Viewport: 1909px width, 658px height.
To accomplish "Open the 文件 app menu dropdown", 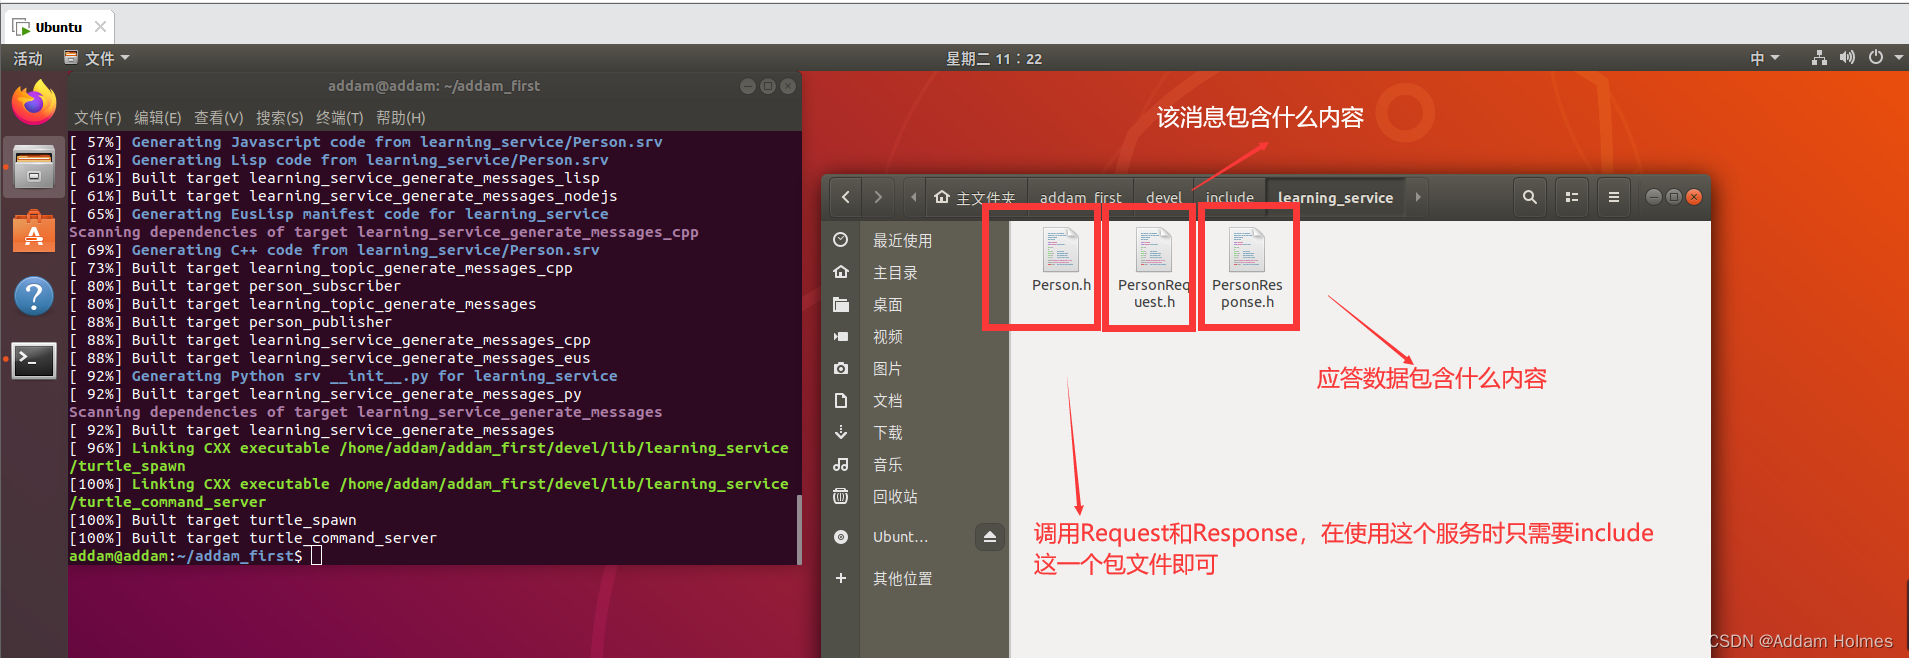I will pos(97,58).
